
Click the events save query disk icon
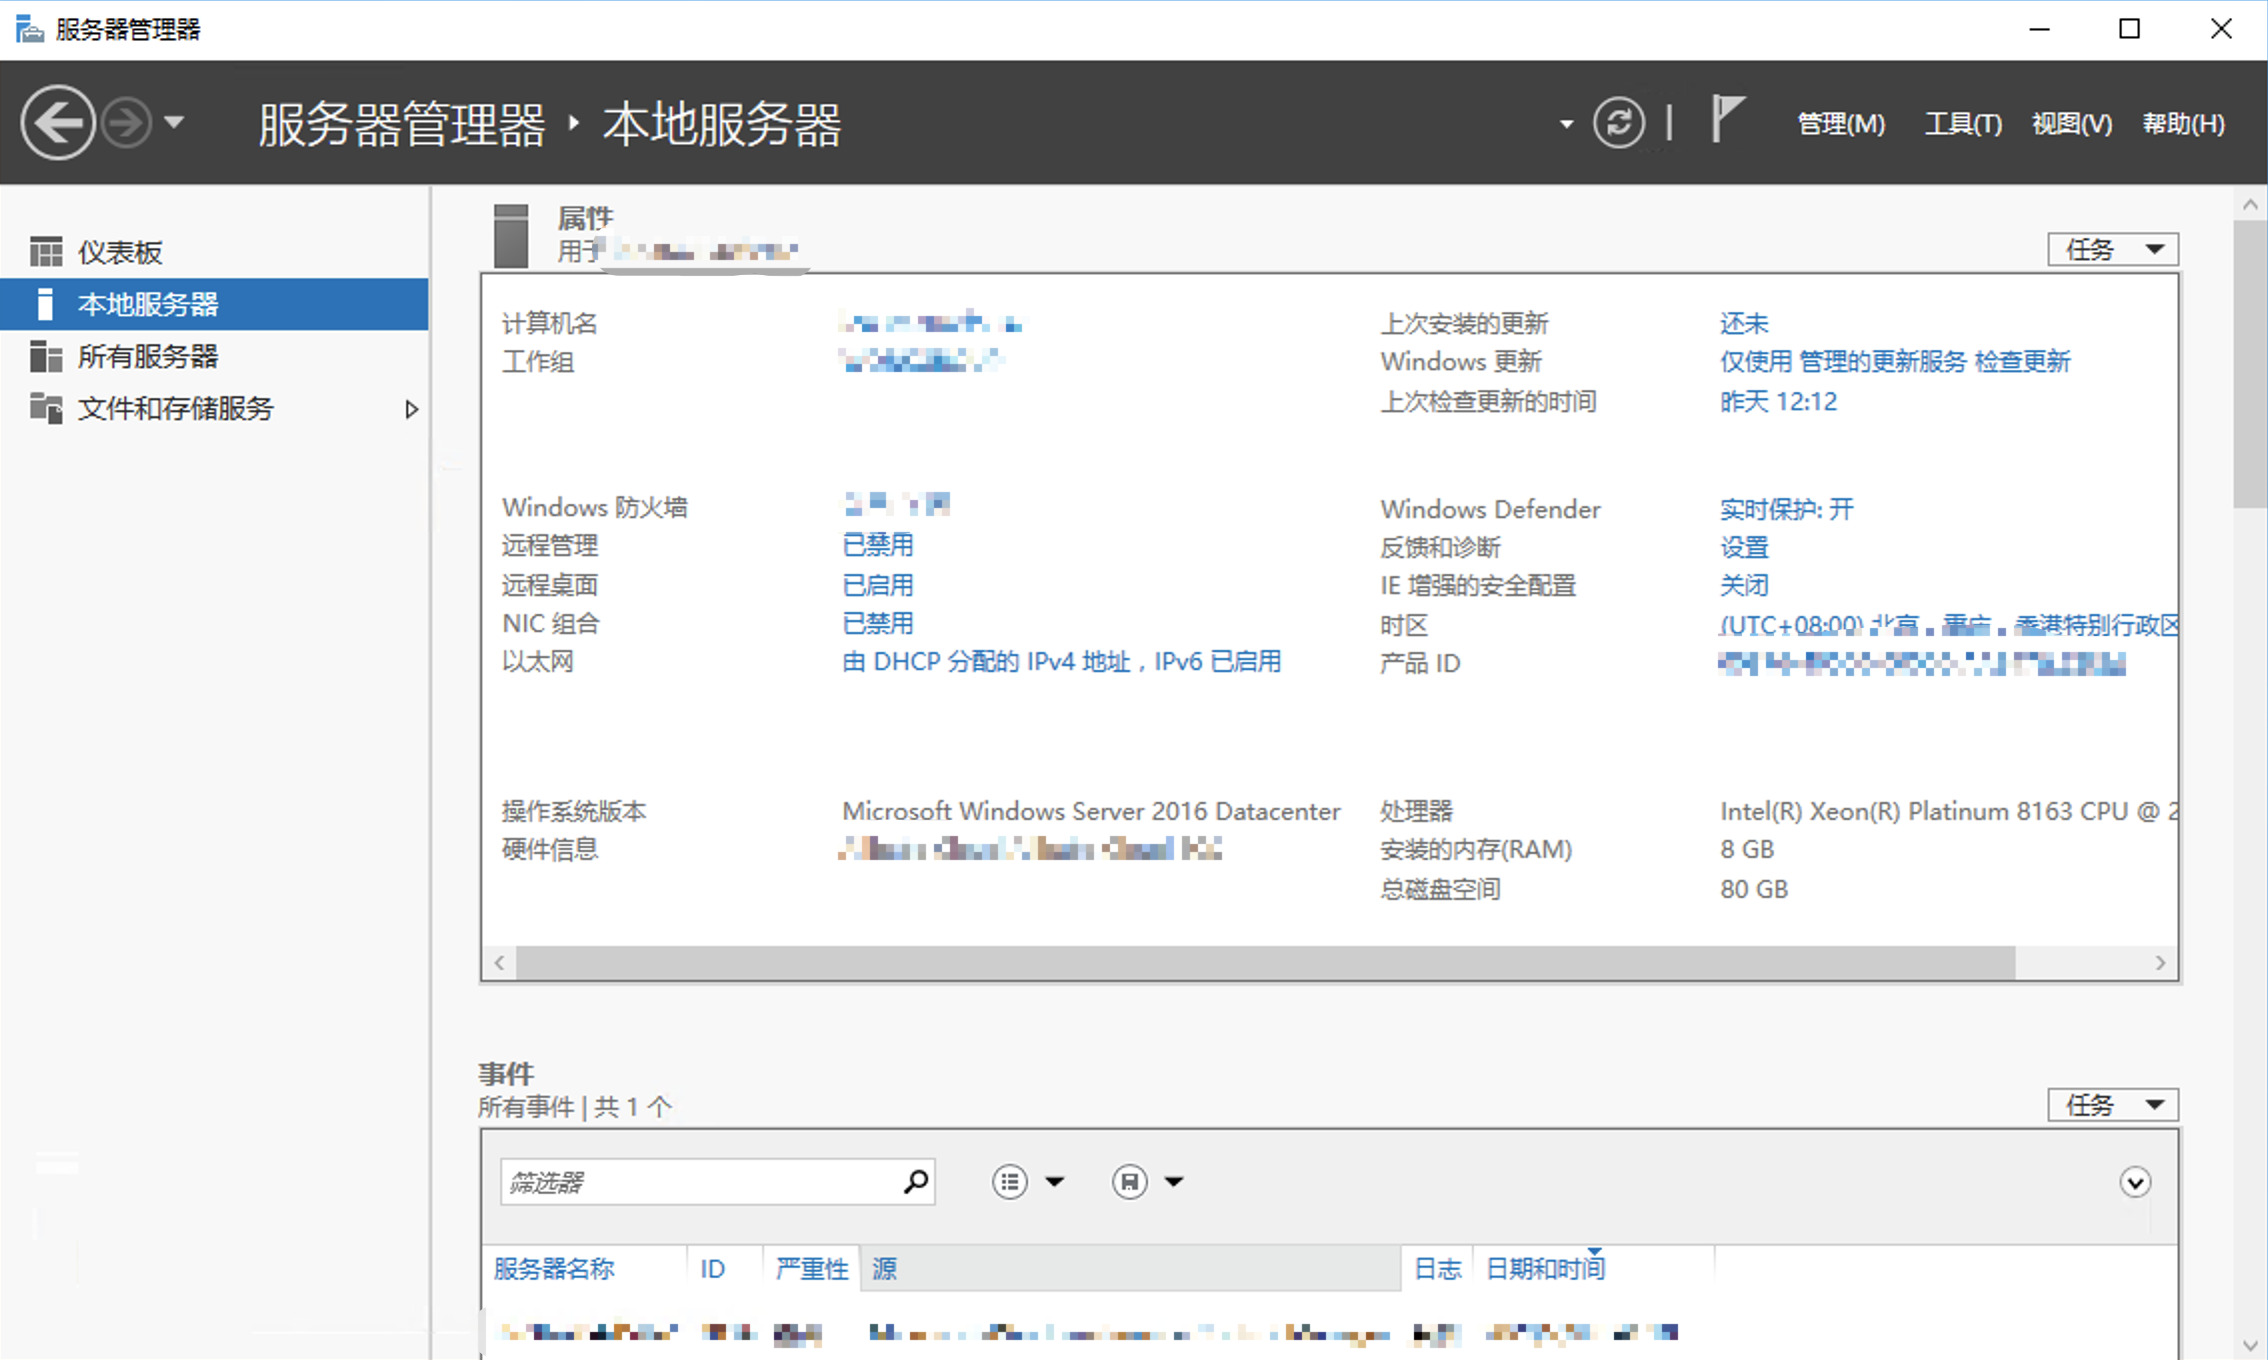(1130, 1182)
